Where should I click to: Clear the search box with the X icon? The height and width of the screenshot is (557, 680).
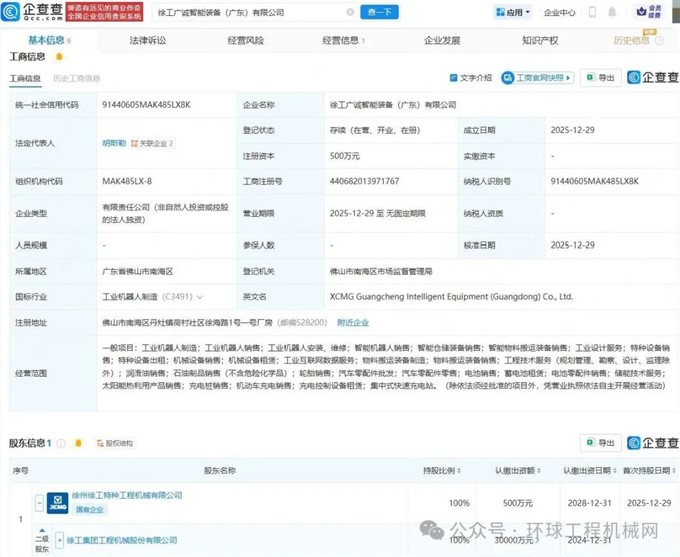349,12
